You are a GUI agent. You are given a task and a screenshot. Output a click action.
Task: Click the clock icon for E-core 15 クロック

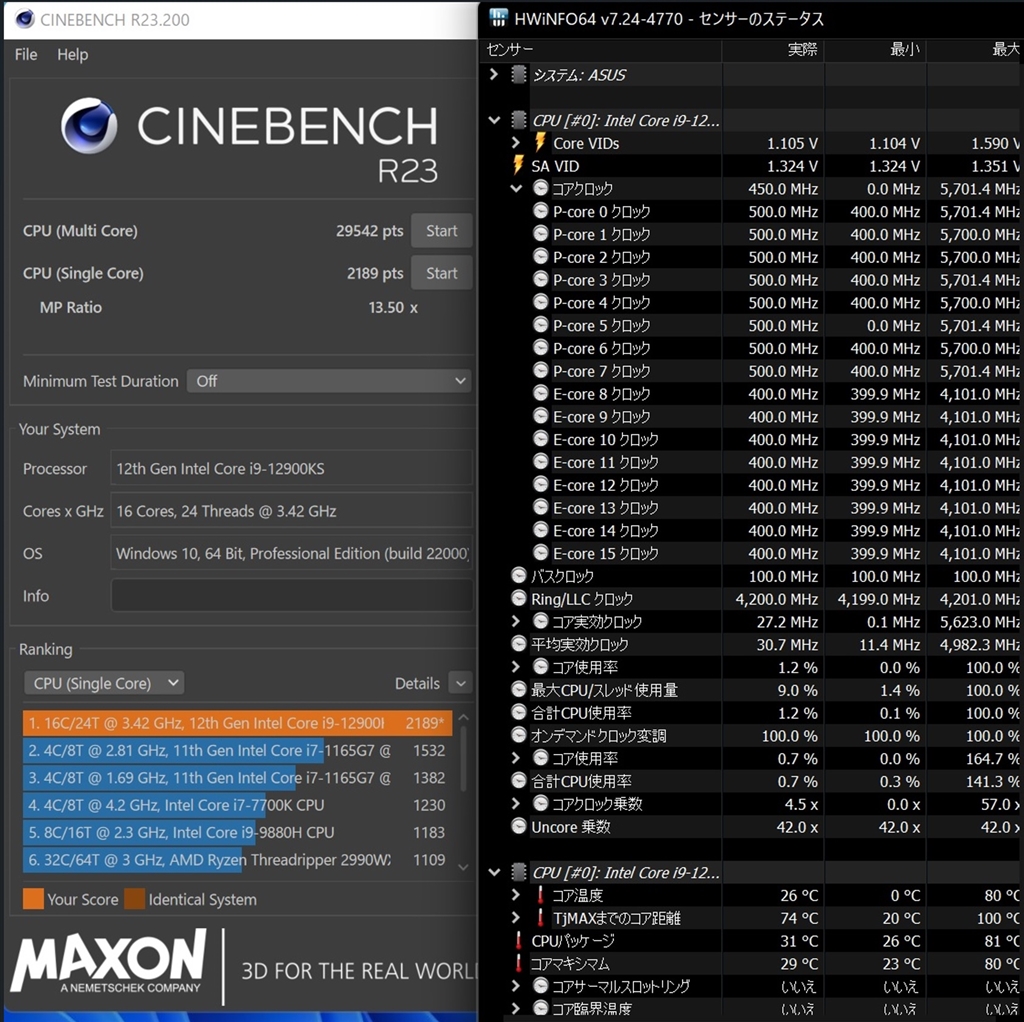(x=540, y=553)
